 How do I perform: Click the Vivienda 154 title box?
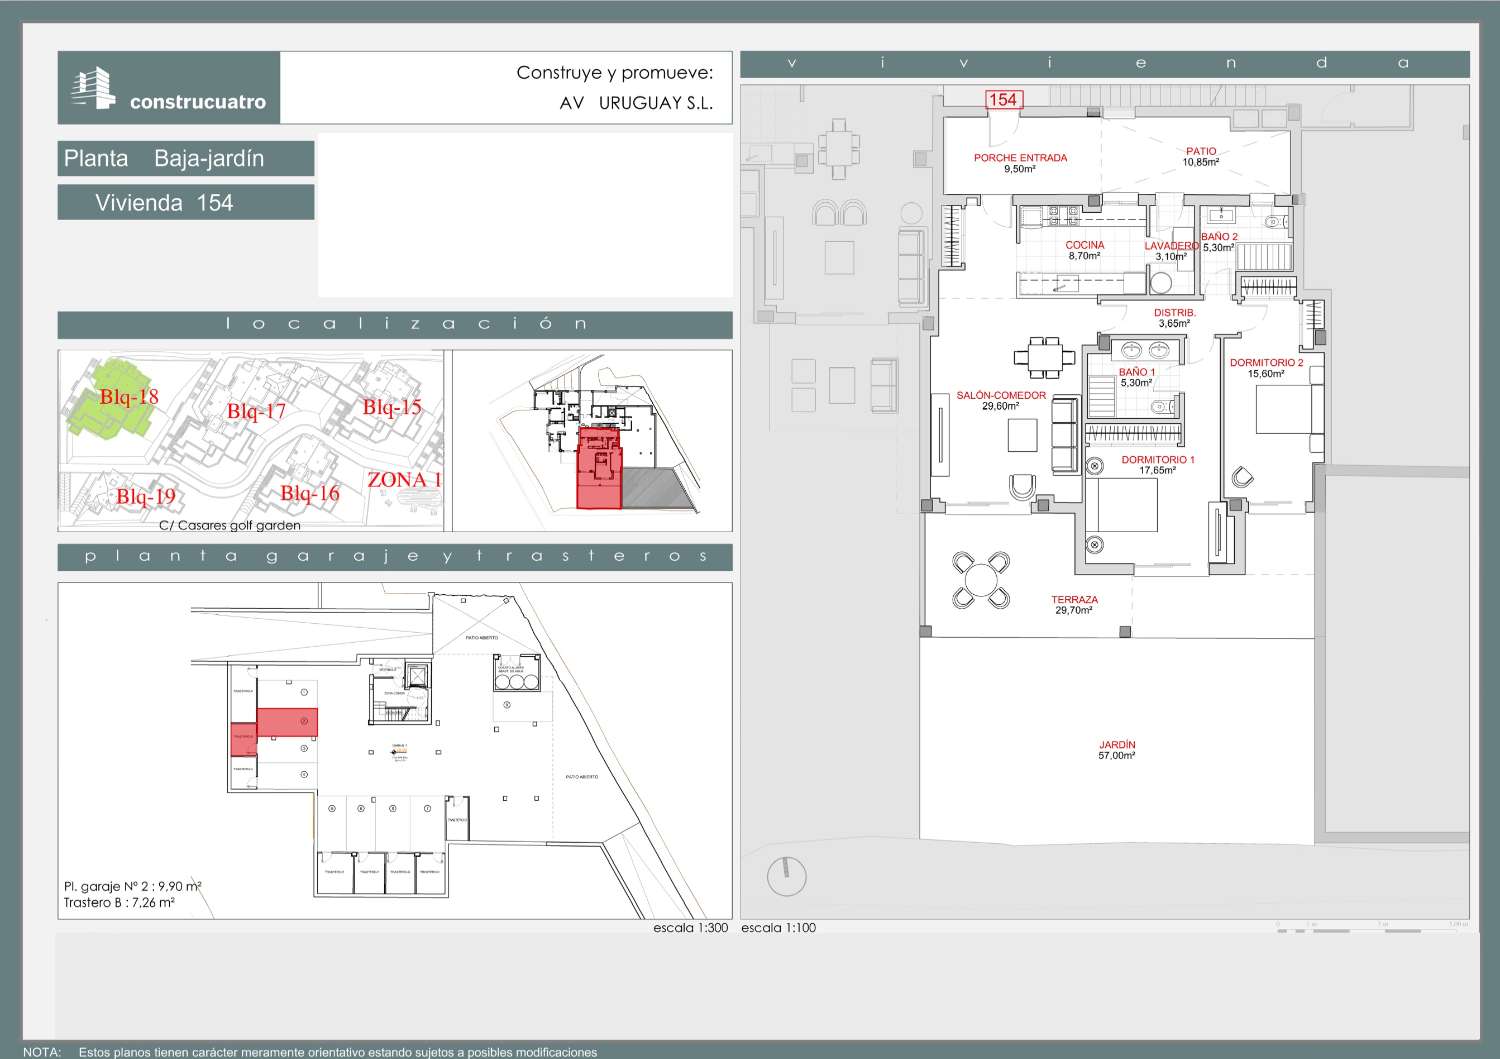(186, 202)
